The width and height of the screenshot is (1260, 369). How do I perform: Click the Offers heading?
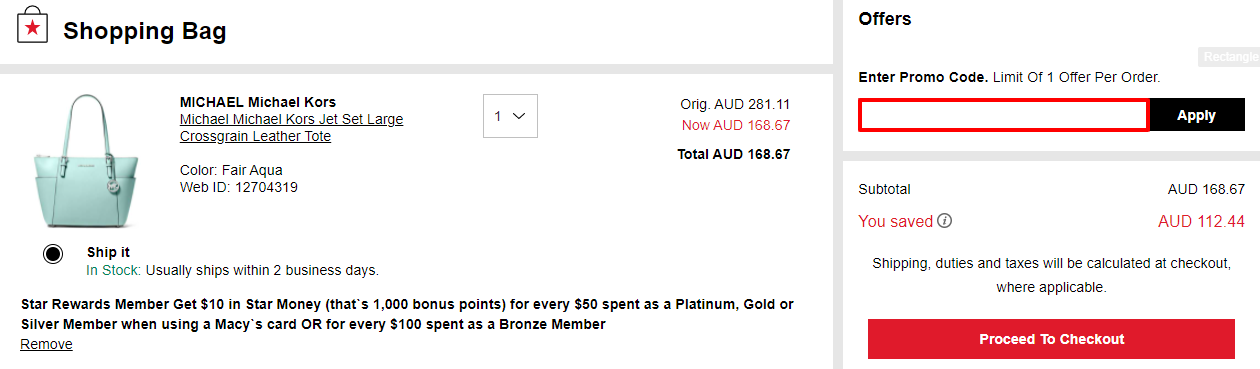pos(885,19)
